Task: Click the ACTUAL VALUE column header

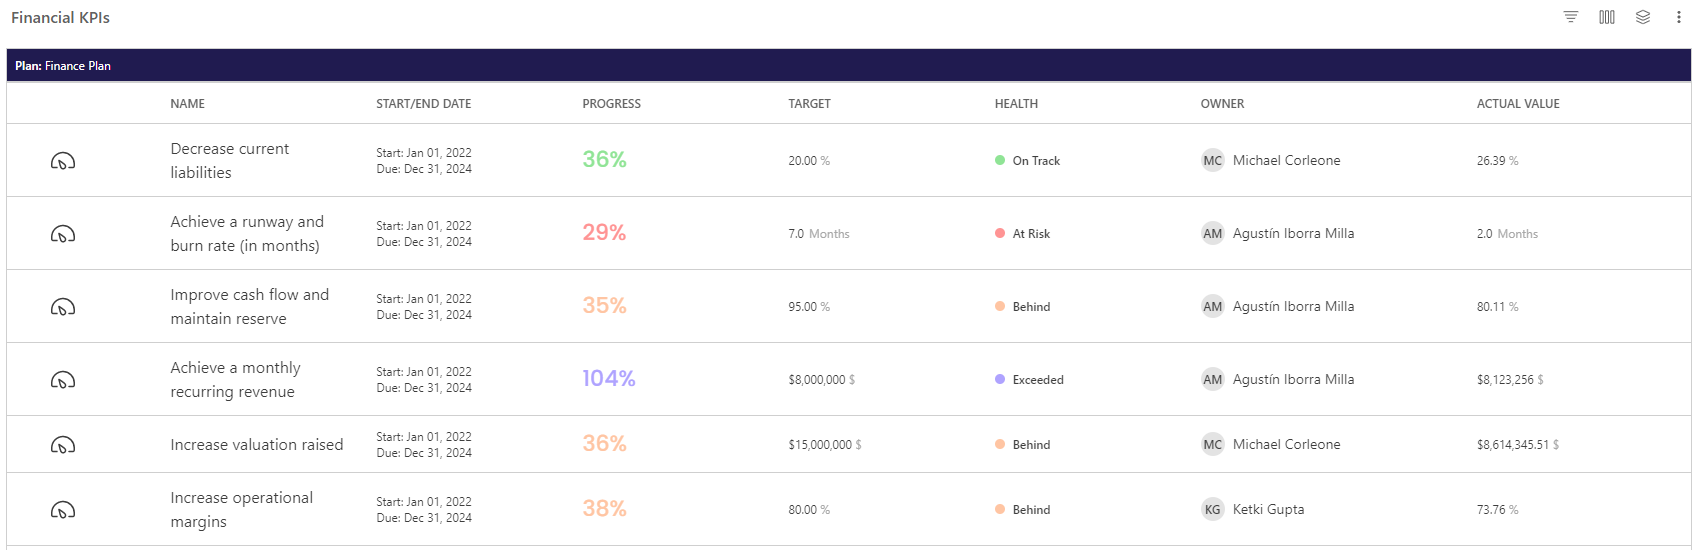Action: point(1518,104)
